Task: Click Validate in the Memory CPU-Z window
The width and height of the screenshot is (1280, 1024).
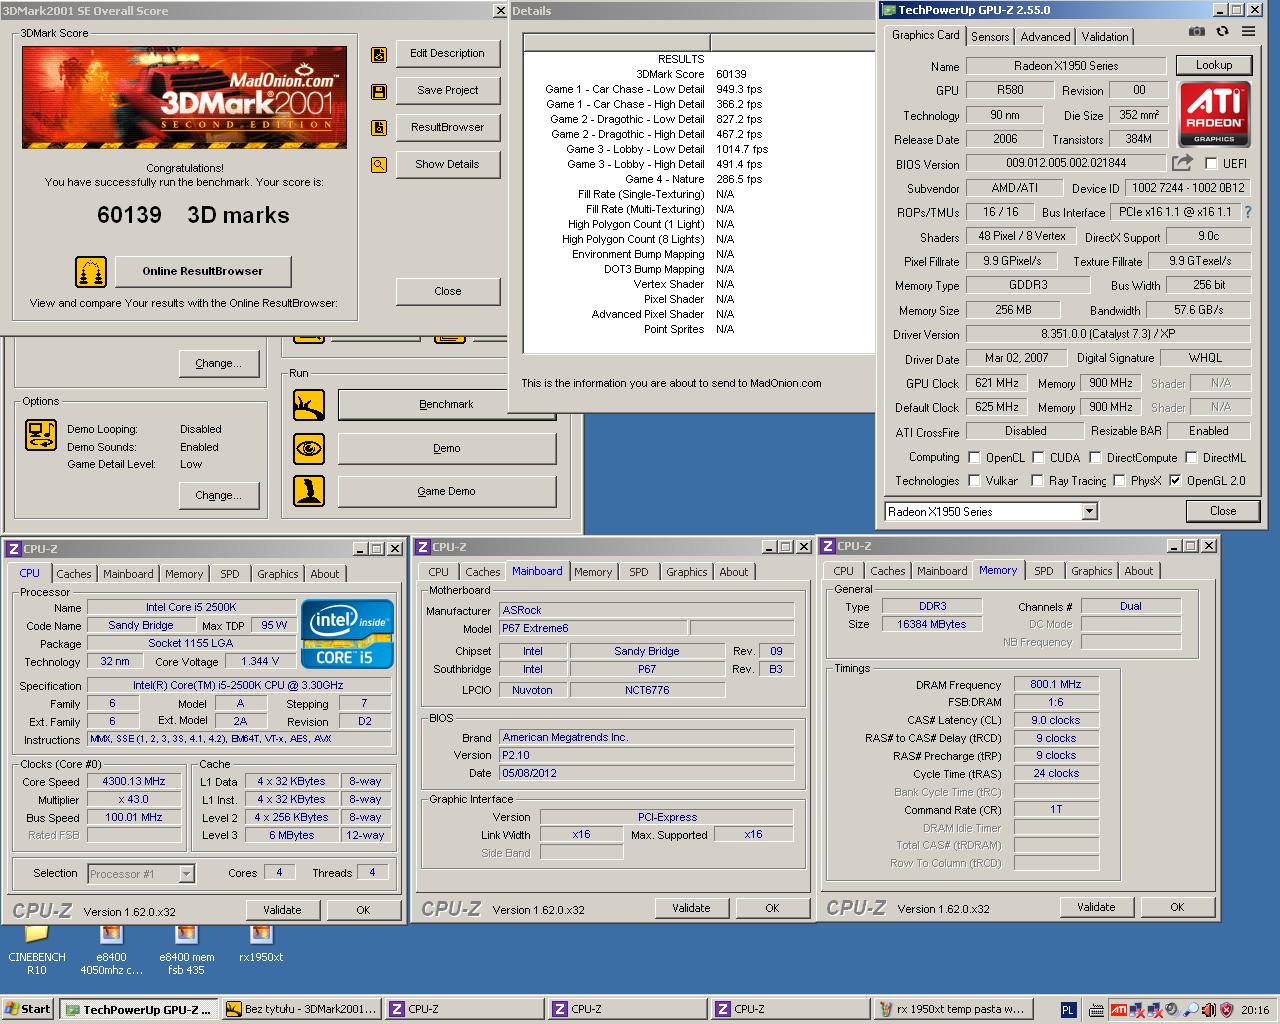Action: (x=1095, y=907)
